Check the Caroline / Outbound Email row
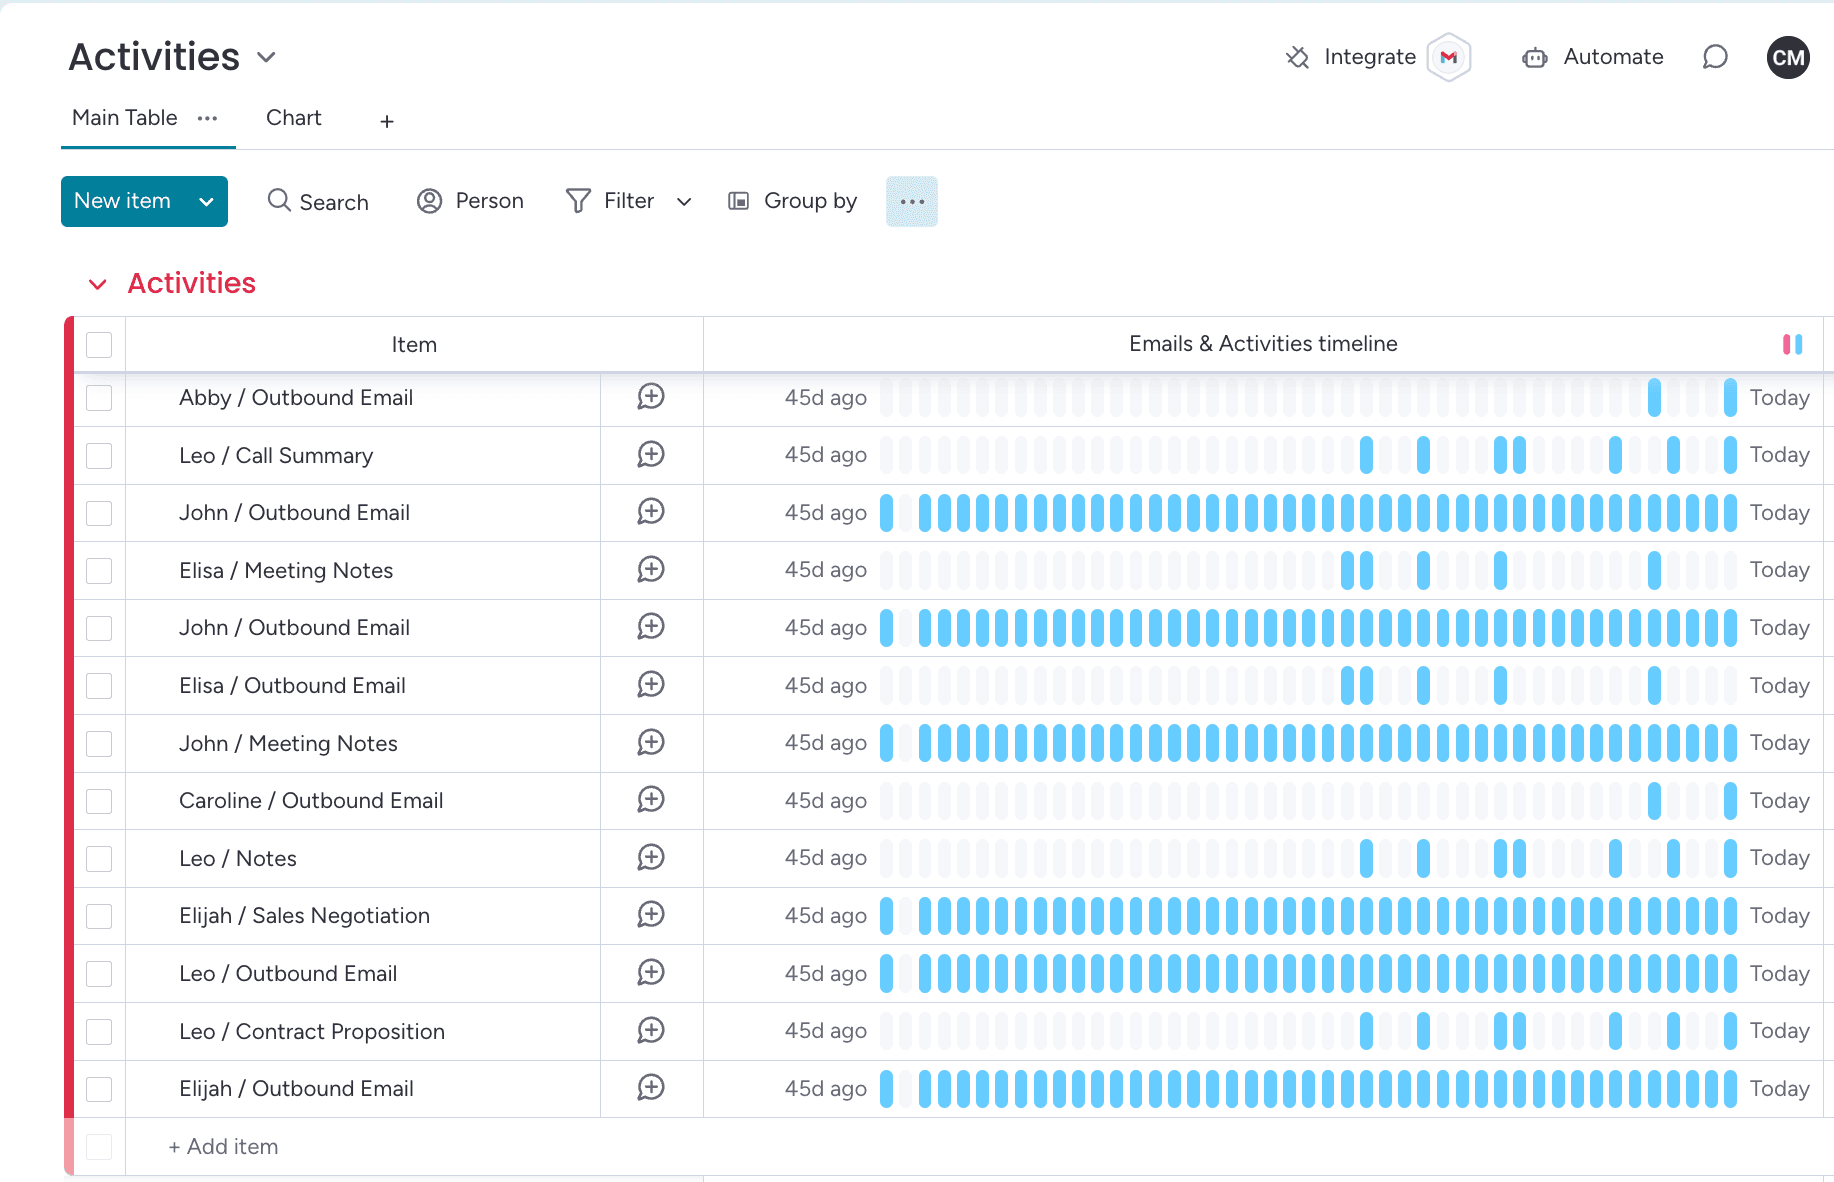 coord(99,801)
